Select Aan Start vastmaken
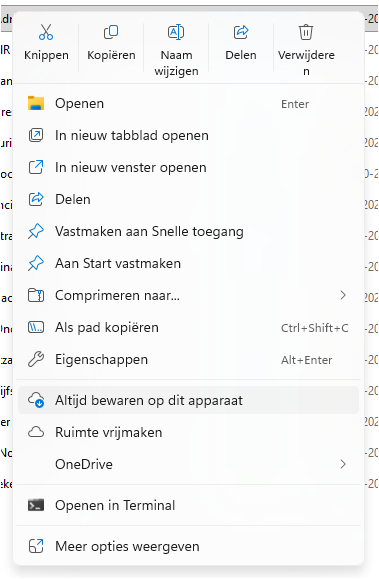Viewport: 379px width, 579px height. click(188, 263)
